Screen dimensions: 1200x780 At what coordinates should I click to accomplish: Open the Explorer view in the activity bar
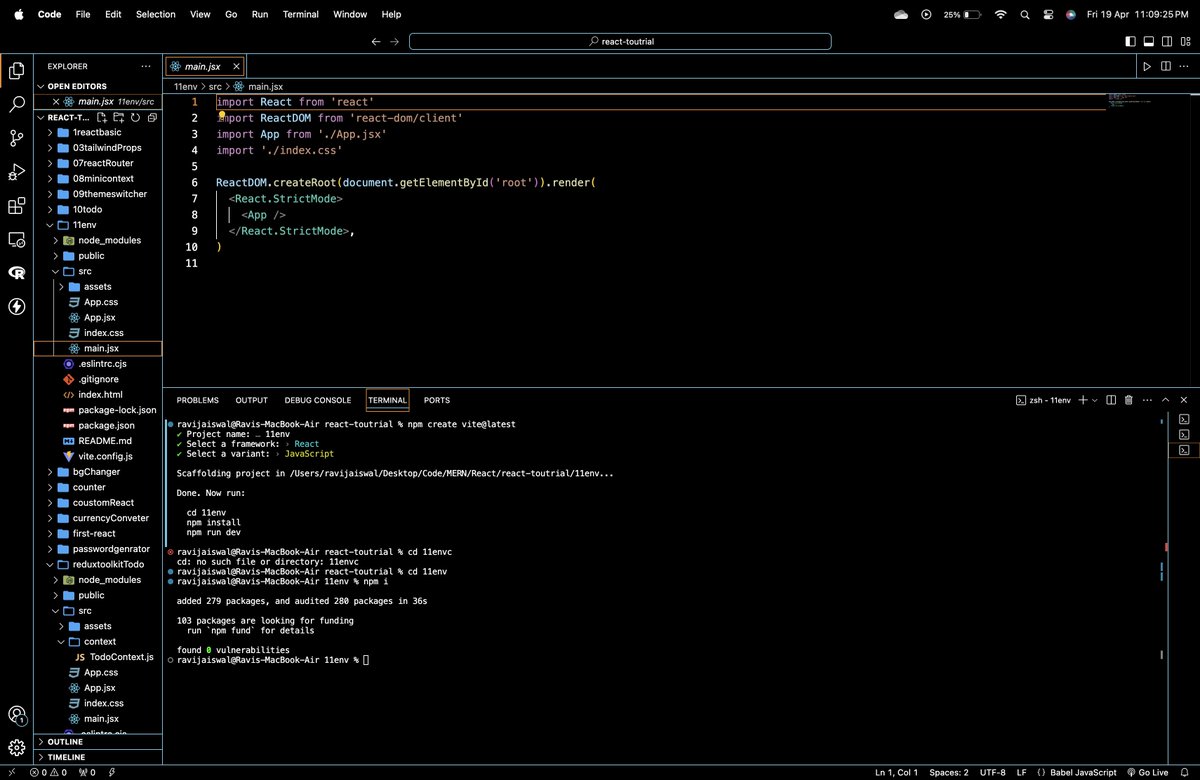point(16,70)
